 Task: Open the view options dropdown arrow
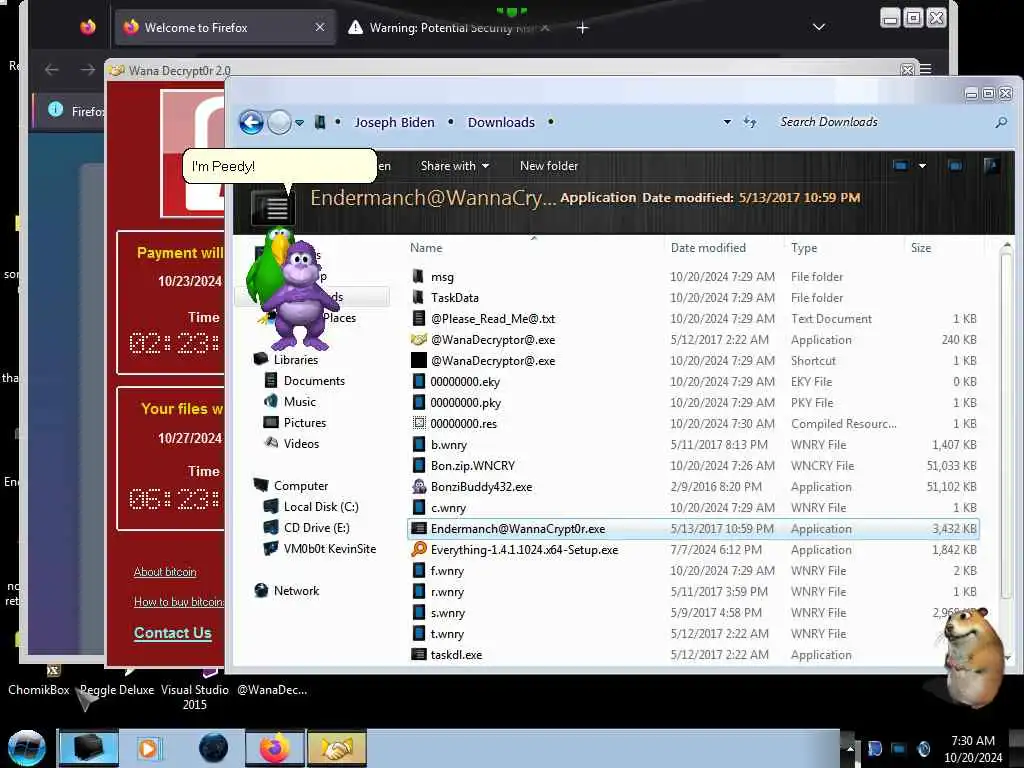point(922,166)
